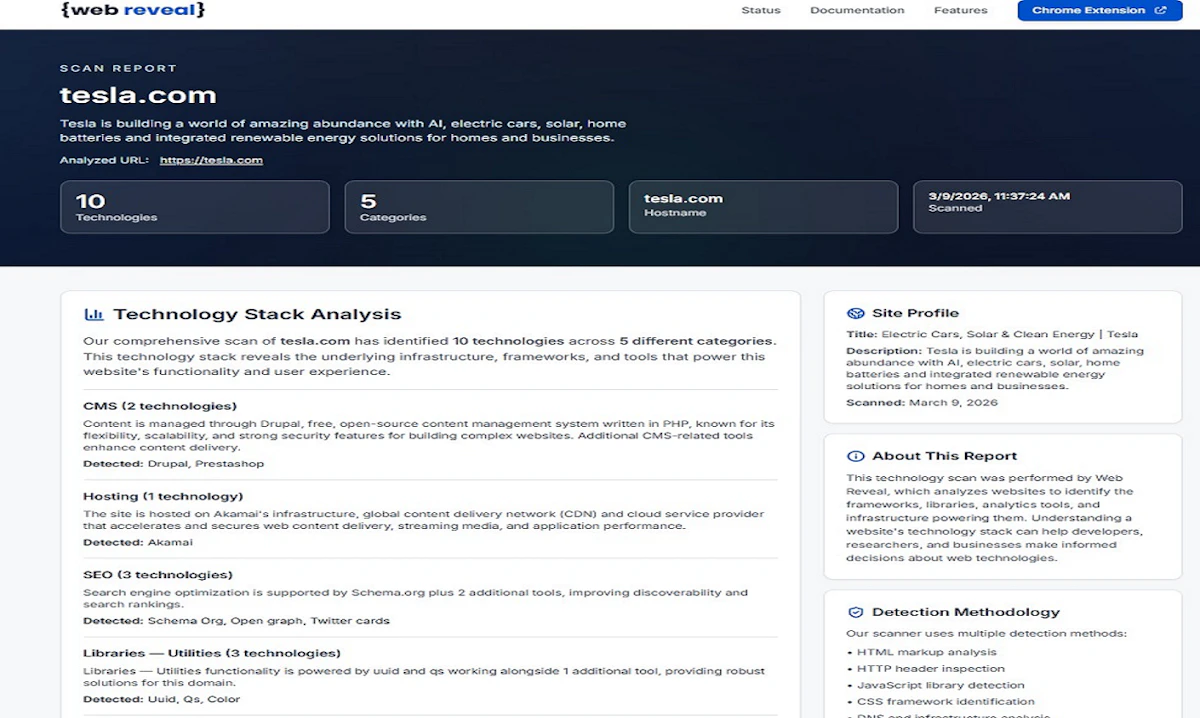1200x718 pixels.
Task: Click the Detection Methodology heading
Action: (965, 612)
